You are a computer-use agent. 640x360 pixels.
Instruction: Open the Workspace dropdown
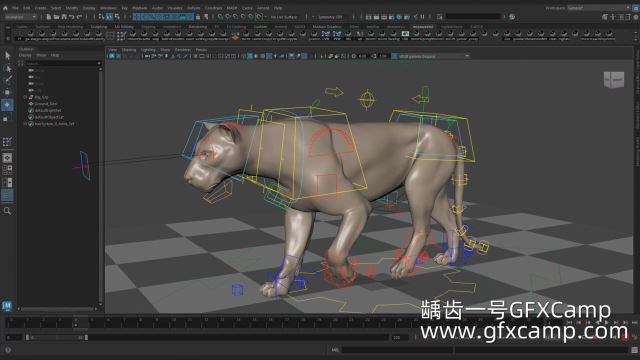(599, 8)
